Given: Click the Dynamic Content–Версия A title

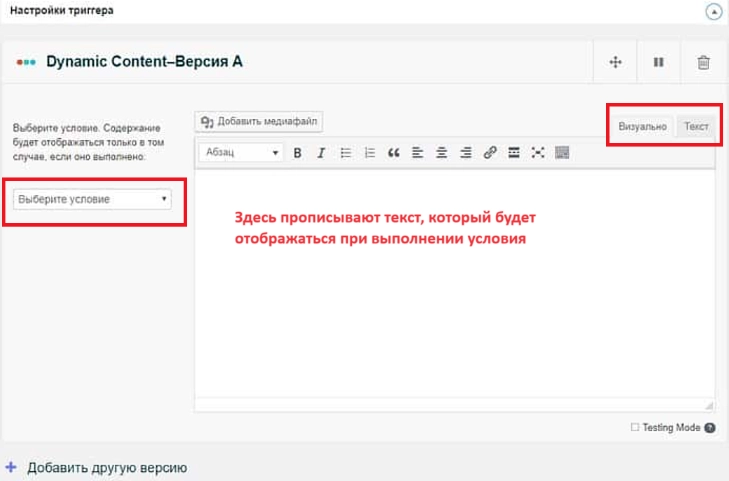Looking at the screenshot, I should 144,61.
